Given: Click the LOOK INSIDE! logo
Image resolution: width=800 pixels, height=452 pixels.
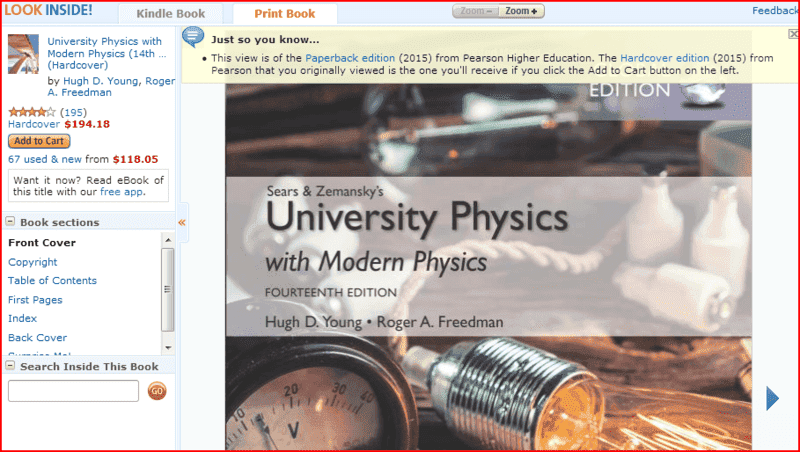Looking at the screenshot, I should pos(48,10).
